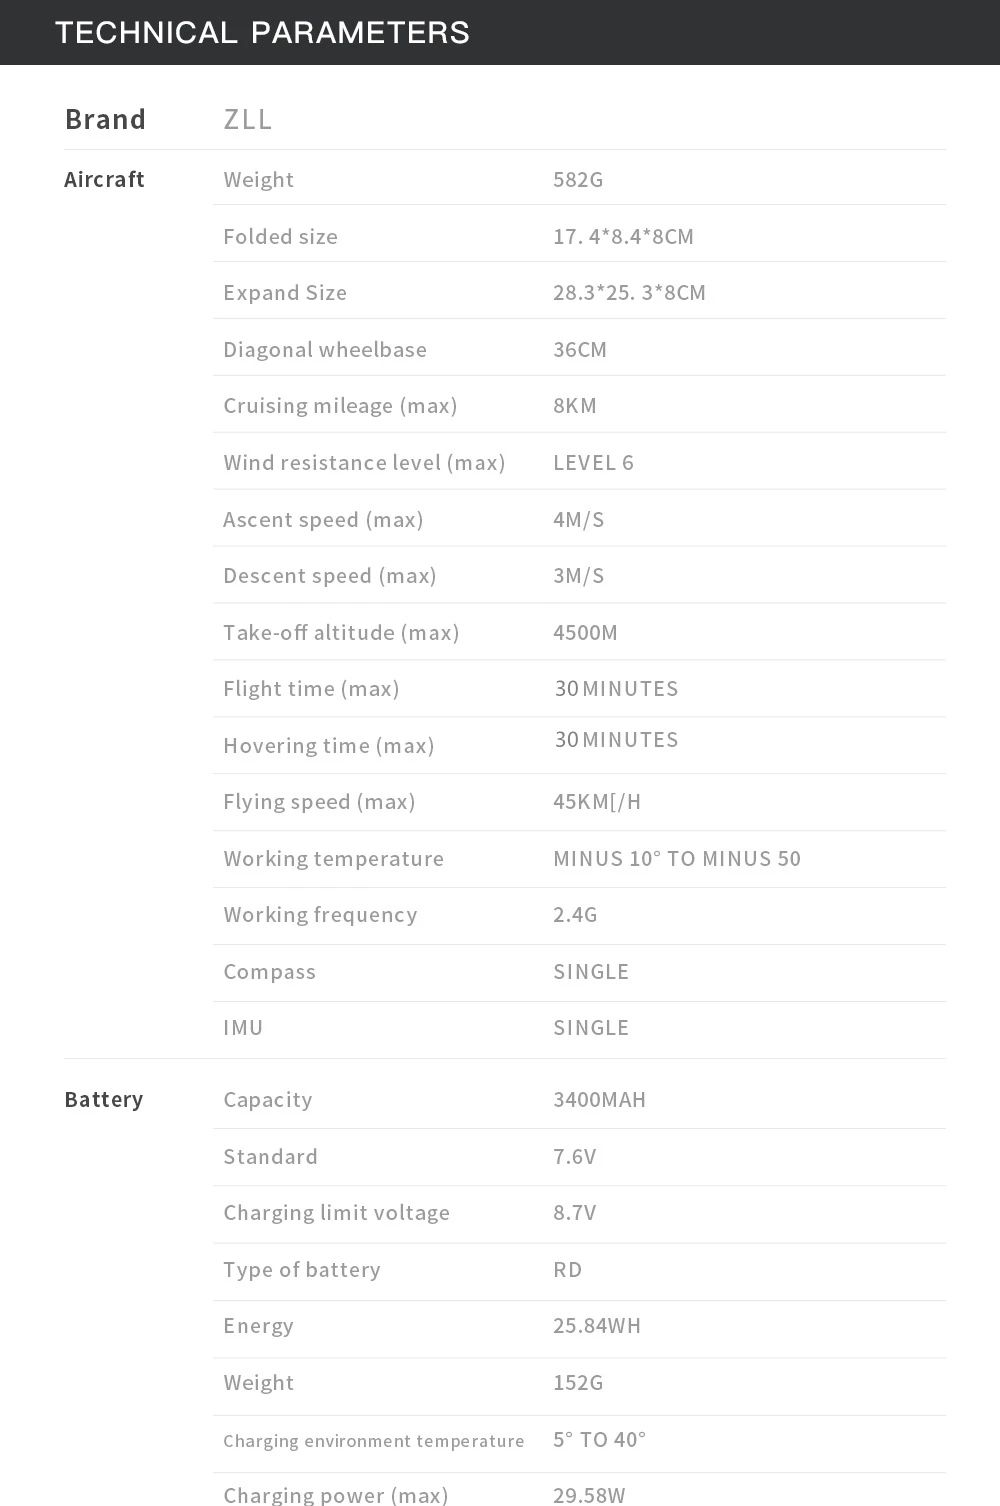Select the 4500M take-off altitude value
Screen dimensions: 1000x1506
tap(585, 633)
